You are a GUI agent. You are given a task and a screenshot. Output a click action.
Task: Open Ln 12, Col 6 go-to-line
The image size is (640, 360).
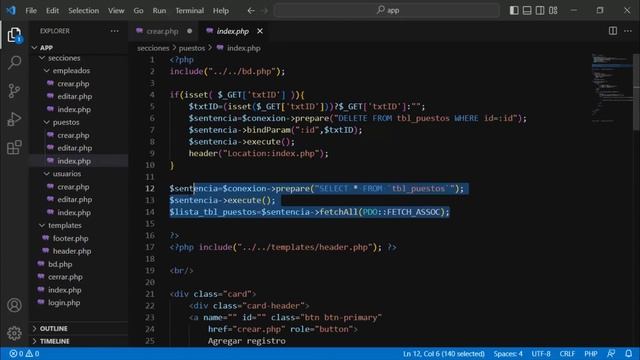443,353
